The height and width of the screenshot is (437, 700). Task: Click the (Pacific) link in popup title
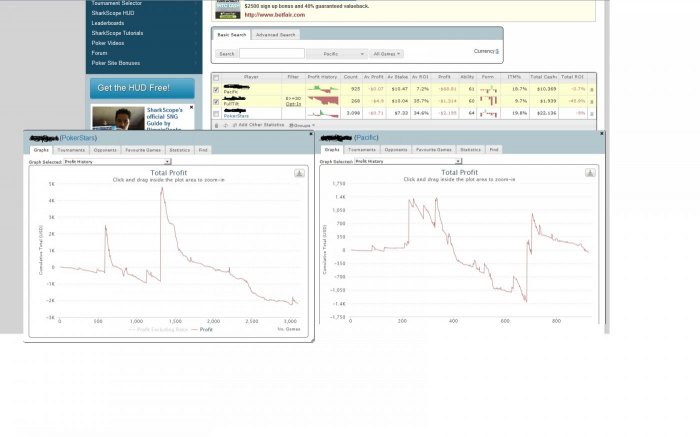[x=366, y=137]
